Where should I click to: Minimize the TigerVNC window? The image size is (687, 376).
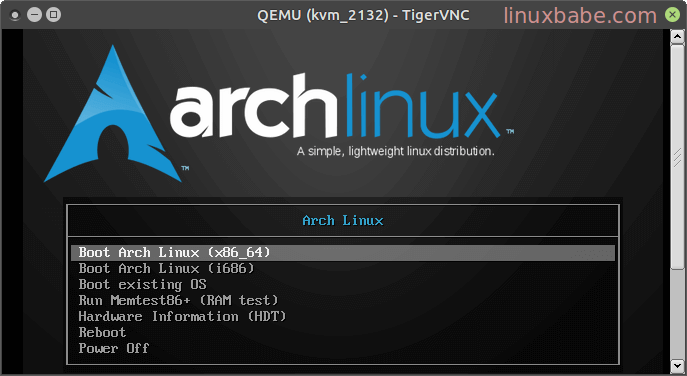click(x=34, y=15)
